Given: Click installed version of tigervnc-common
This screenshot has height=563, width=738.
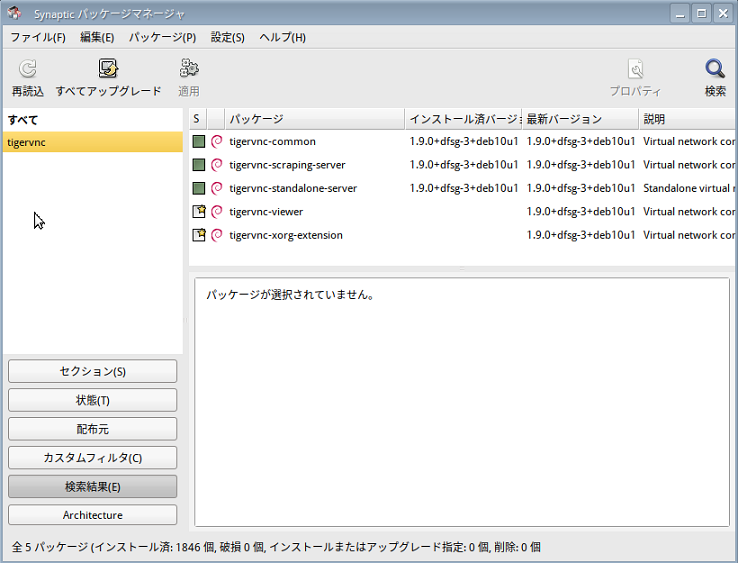Looking at the screenshot, I should 464,141.
